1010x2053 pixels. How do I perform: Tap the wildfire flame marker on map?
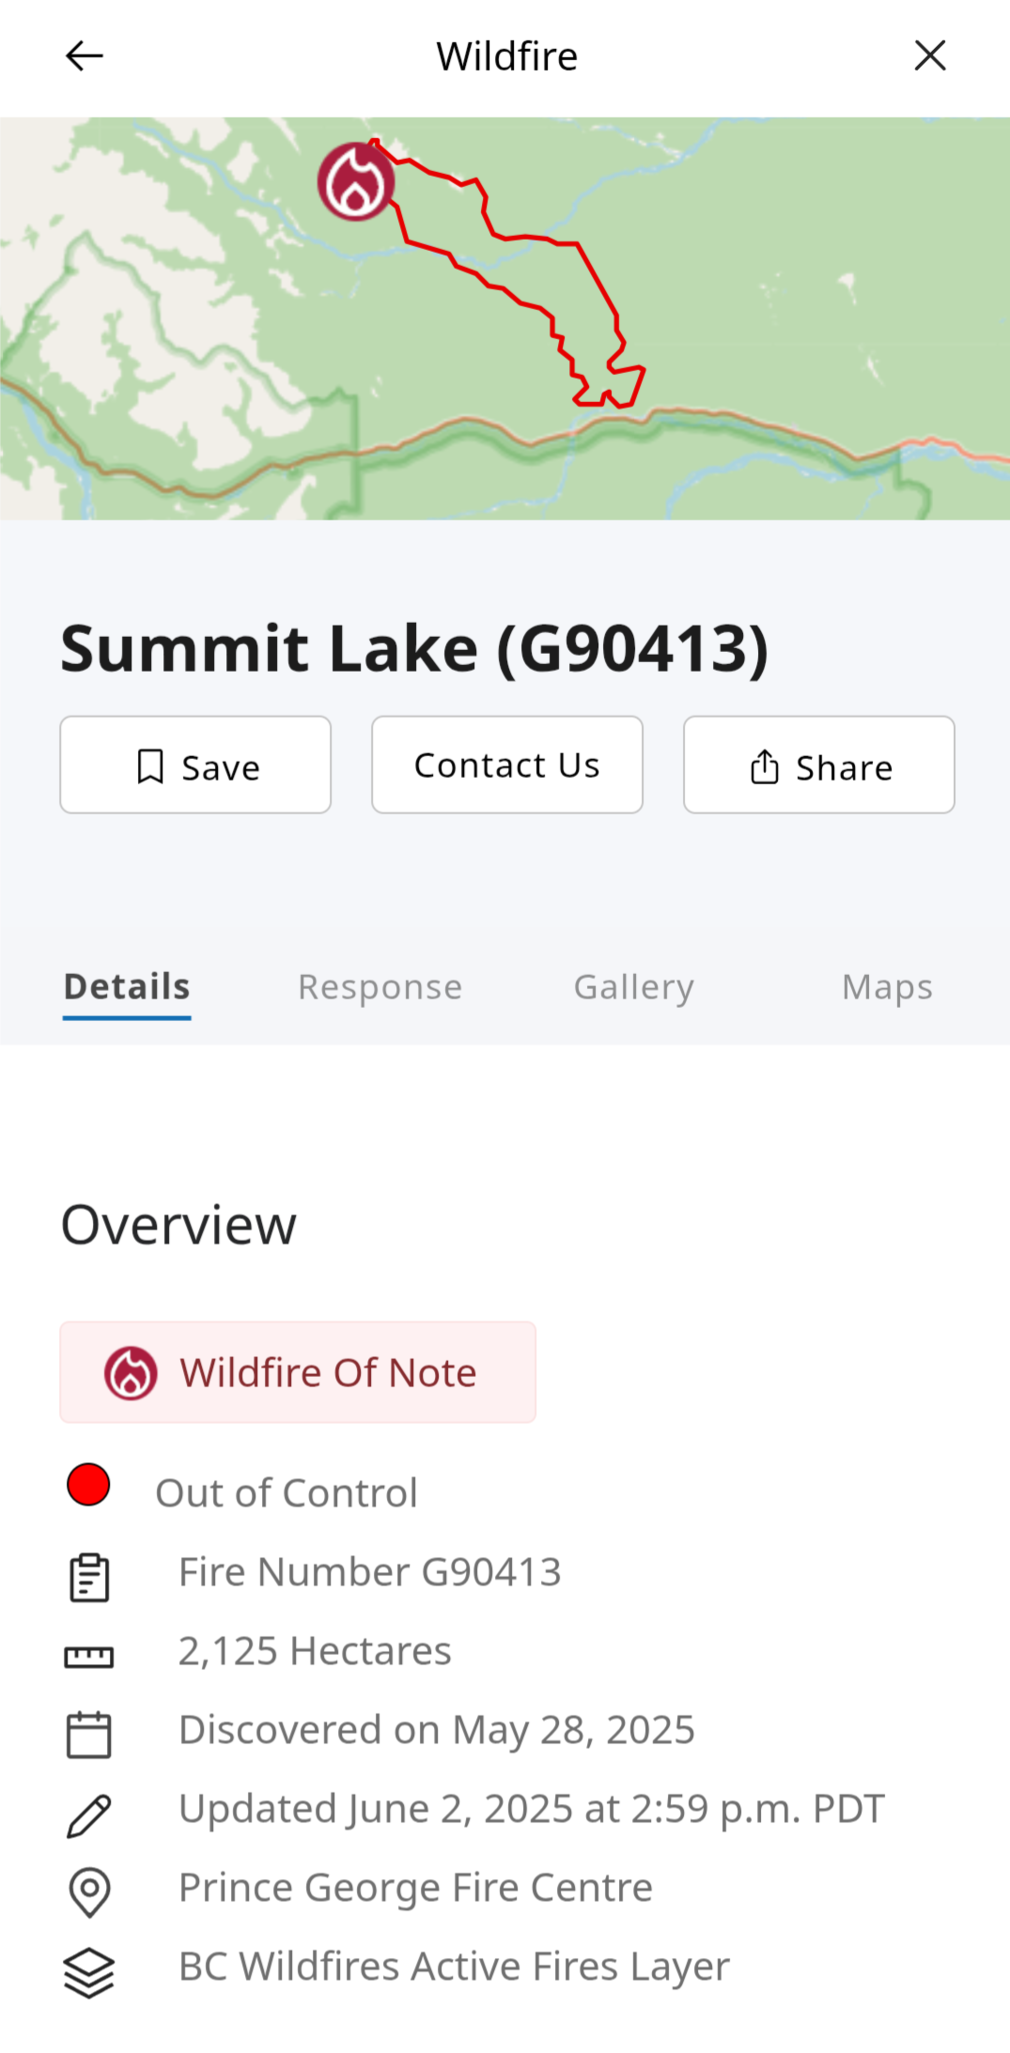point(356,181)
